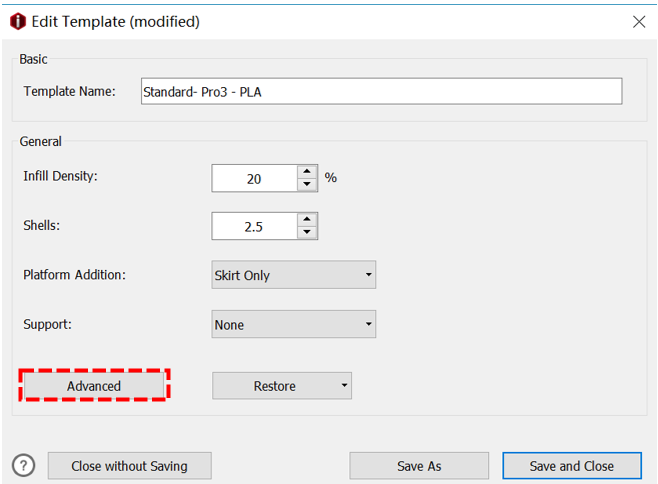Decrease Infill Density with down arrow

[x=307, y=185]
